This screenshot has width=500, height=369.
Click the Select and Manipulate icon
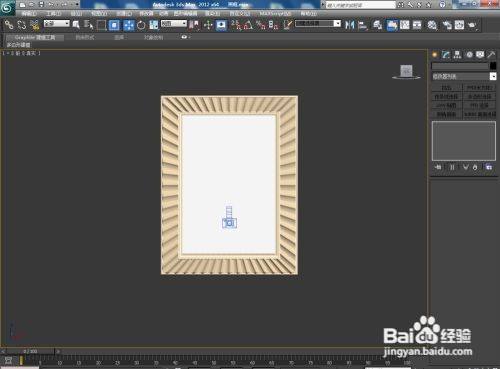tap(208, 25)
